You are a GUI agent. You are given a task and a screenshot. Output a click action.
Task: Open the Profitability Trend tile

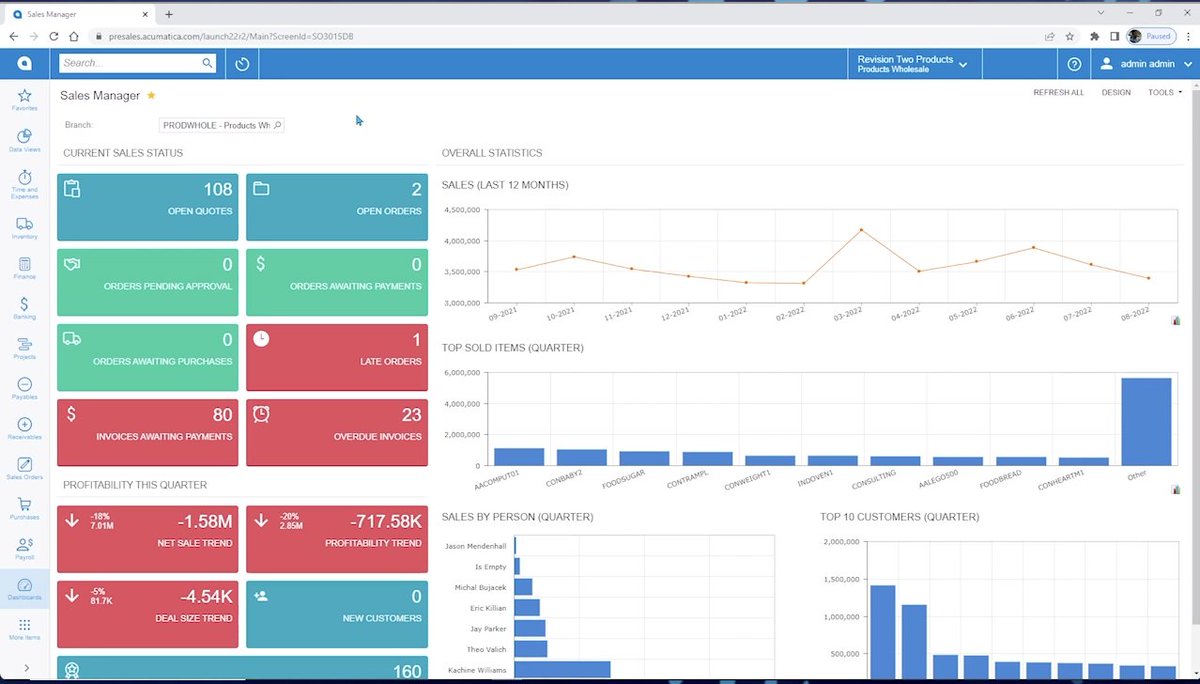(x=337, y=539)
